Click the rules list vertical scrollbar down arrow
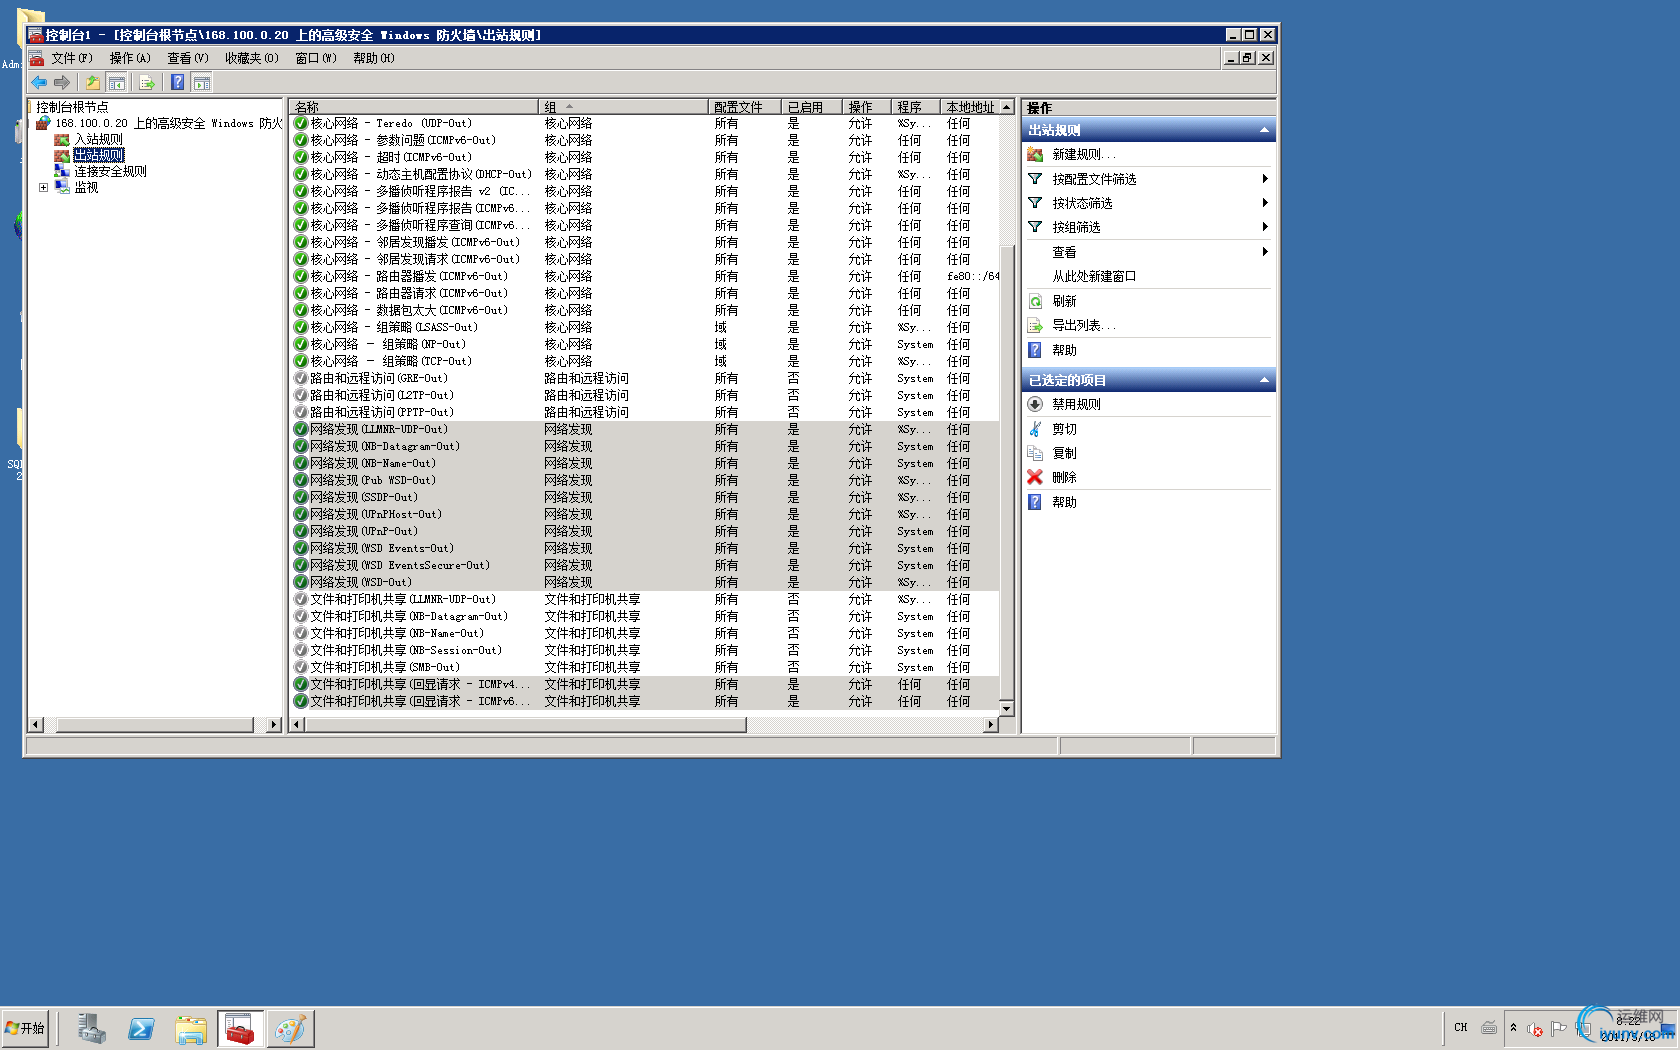Screen dimensions: 1680x1050 (x=1006, y=708)
